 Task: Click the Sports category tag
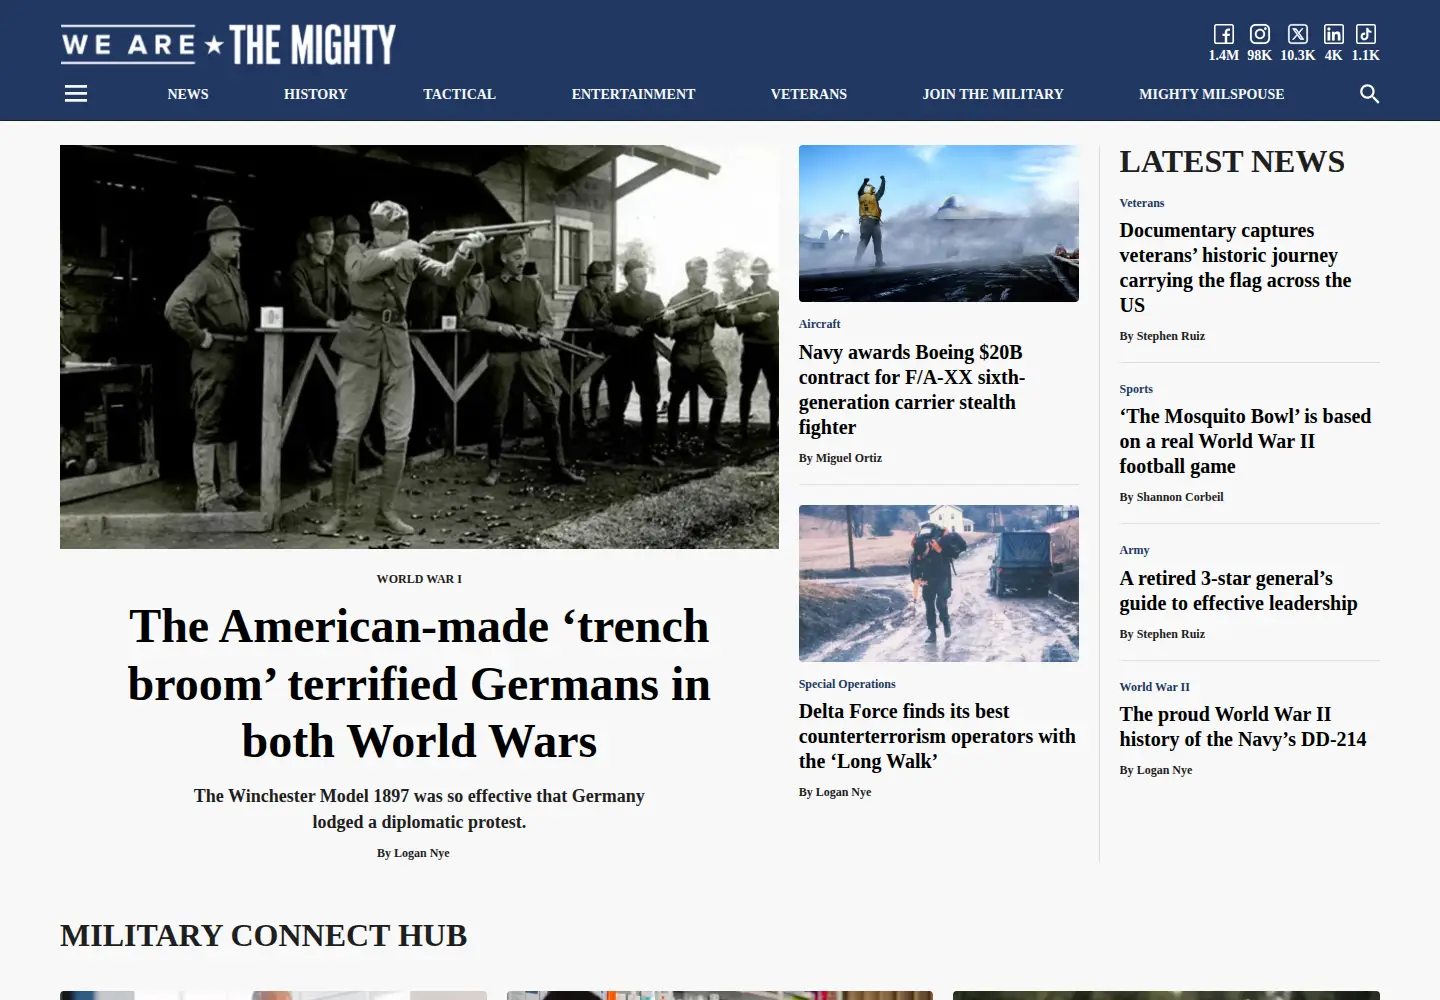click(1136, 389)
